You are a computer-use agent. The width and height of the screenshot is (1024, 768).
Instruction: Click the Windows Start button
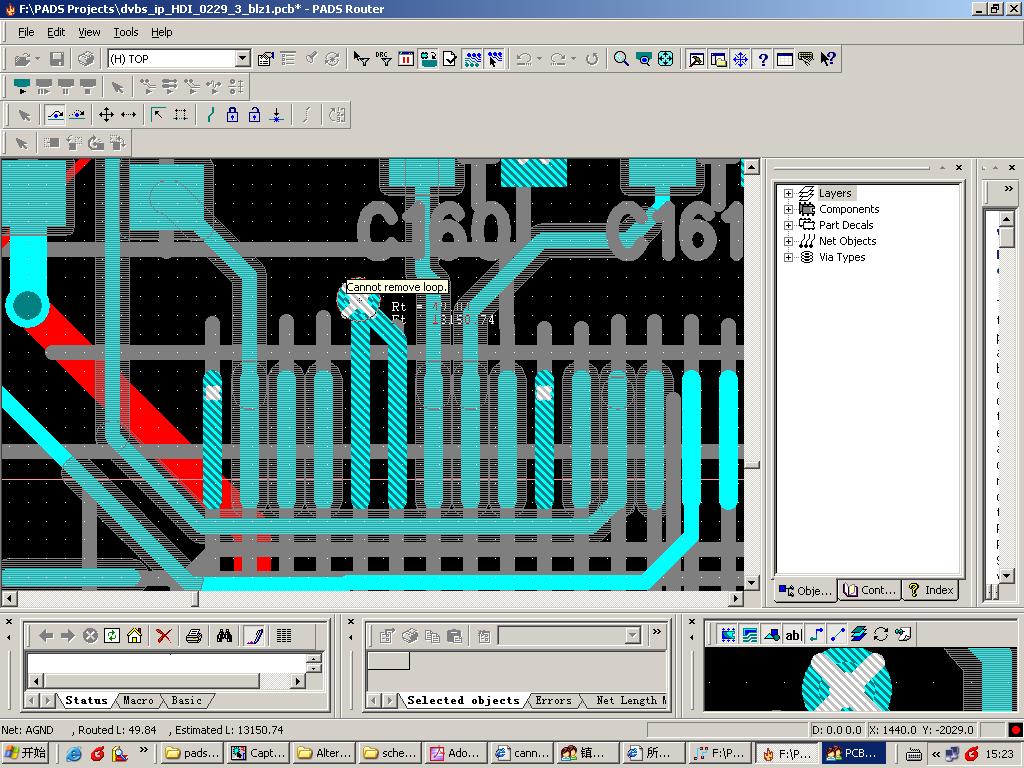pos(26,753)
